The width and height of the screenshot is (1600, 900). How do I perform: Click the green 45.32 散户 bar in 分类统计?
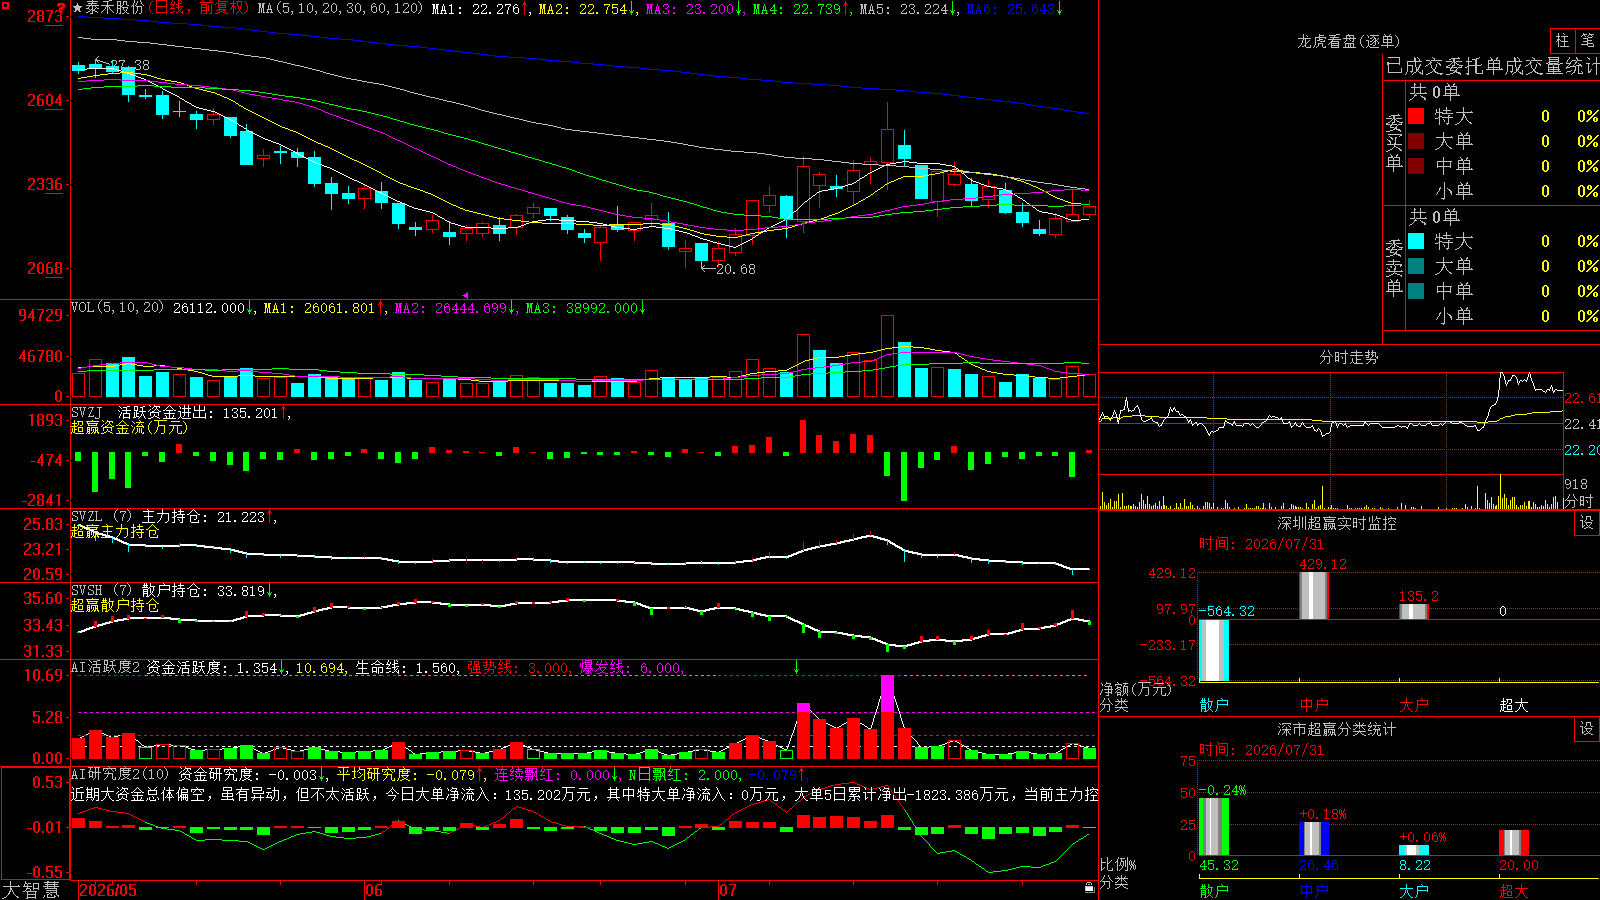click(x=1214, y=826)
